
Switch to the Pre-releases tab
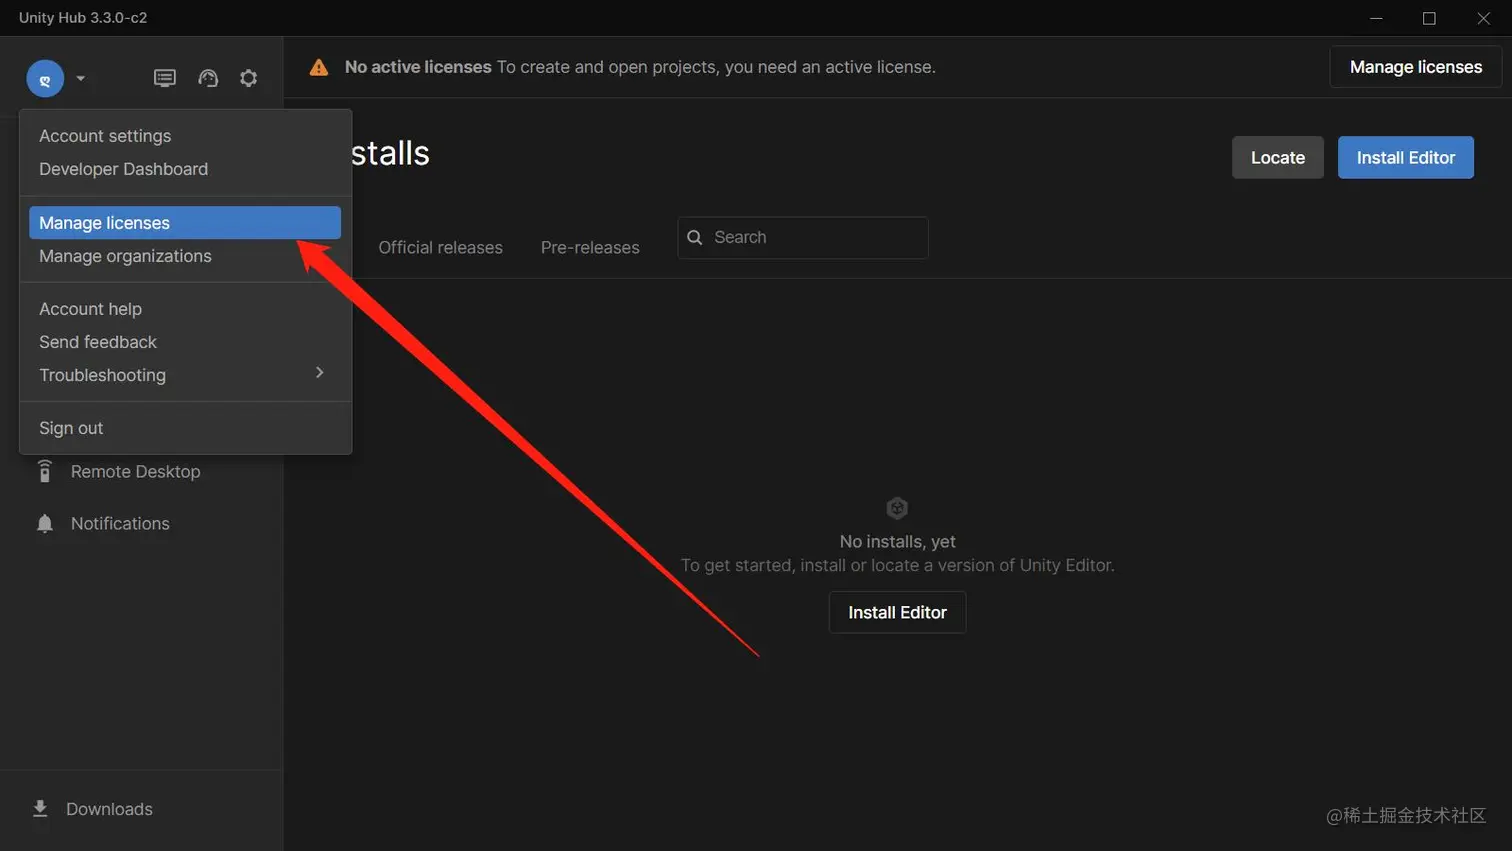pyautogui.click(x=590, y=248)
